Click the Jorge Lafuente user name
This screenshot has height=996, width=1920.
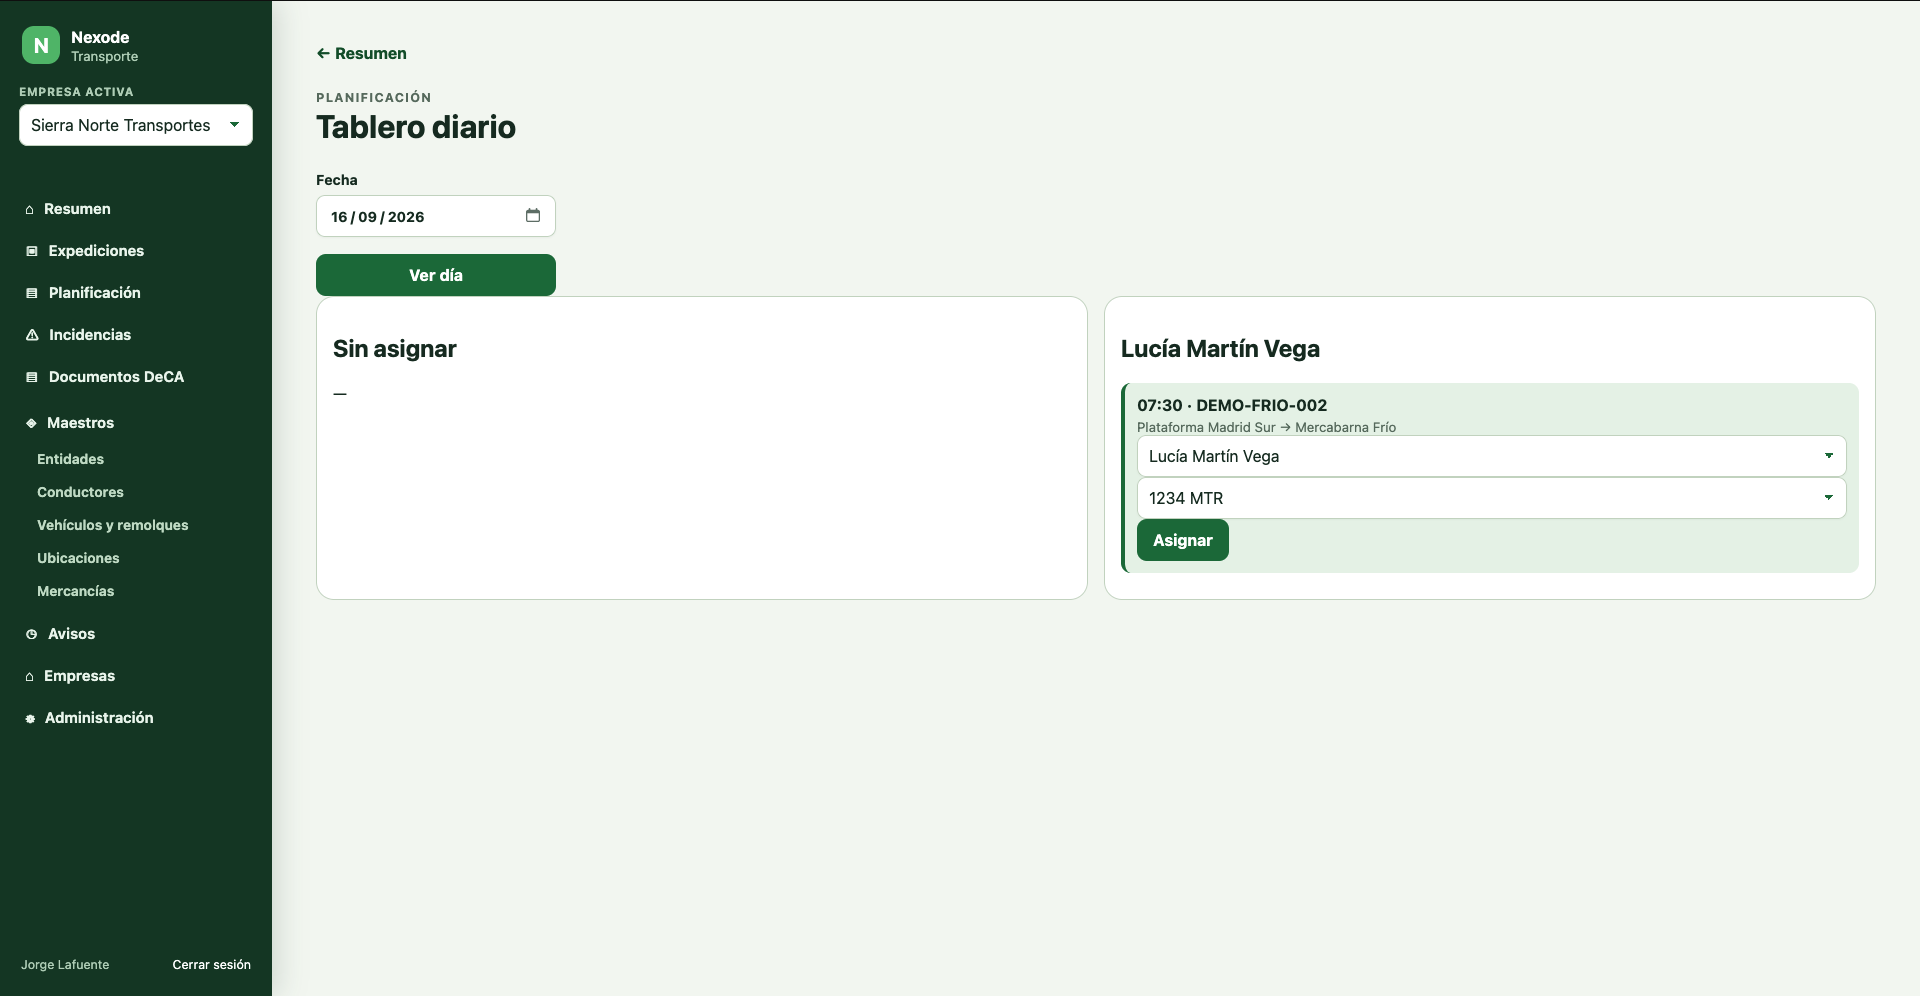(65, 965)
